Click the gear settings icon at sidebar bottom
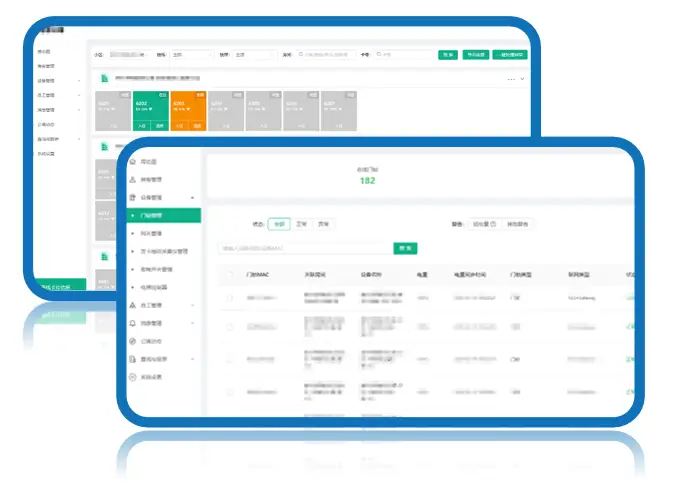This screenshot has width=673, height=497. pos(133,377)
